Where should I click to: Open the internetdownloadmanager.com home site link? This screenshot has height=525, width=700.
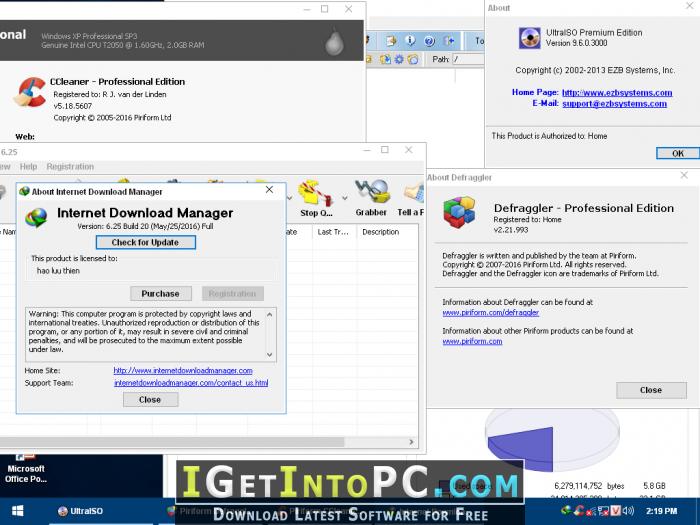point(183,371)
